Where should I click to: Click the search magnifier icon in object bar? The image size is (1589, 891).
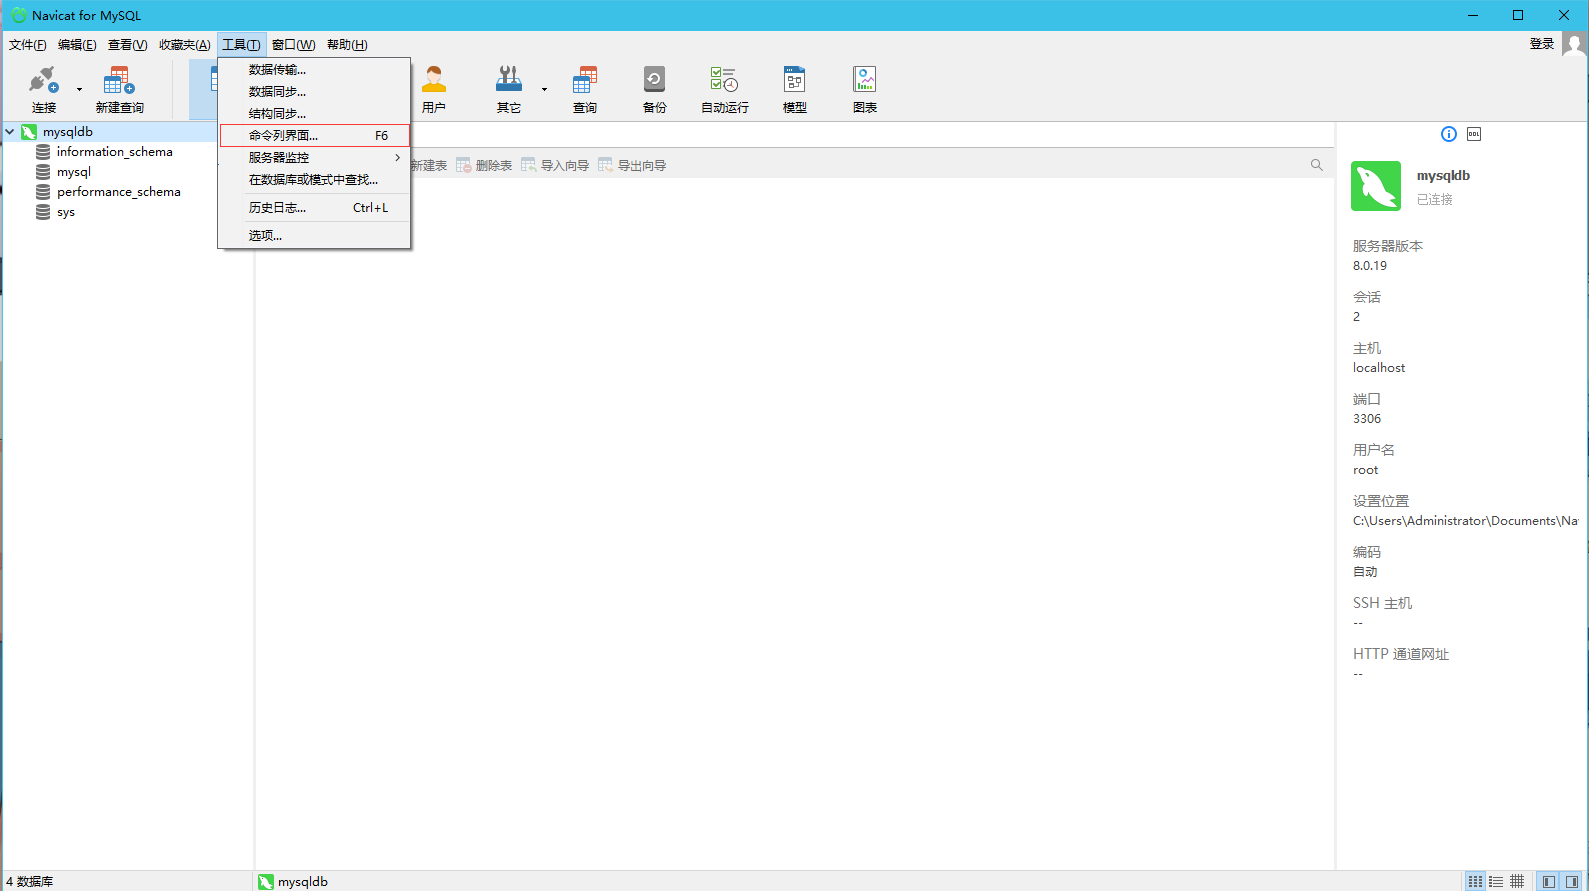(x=1317, y=165)
